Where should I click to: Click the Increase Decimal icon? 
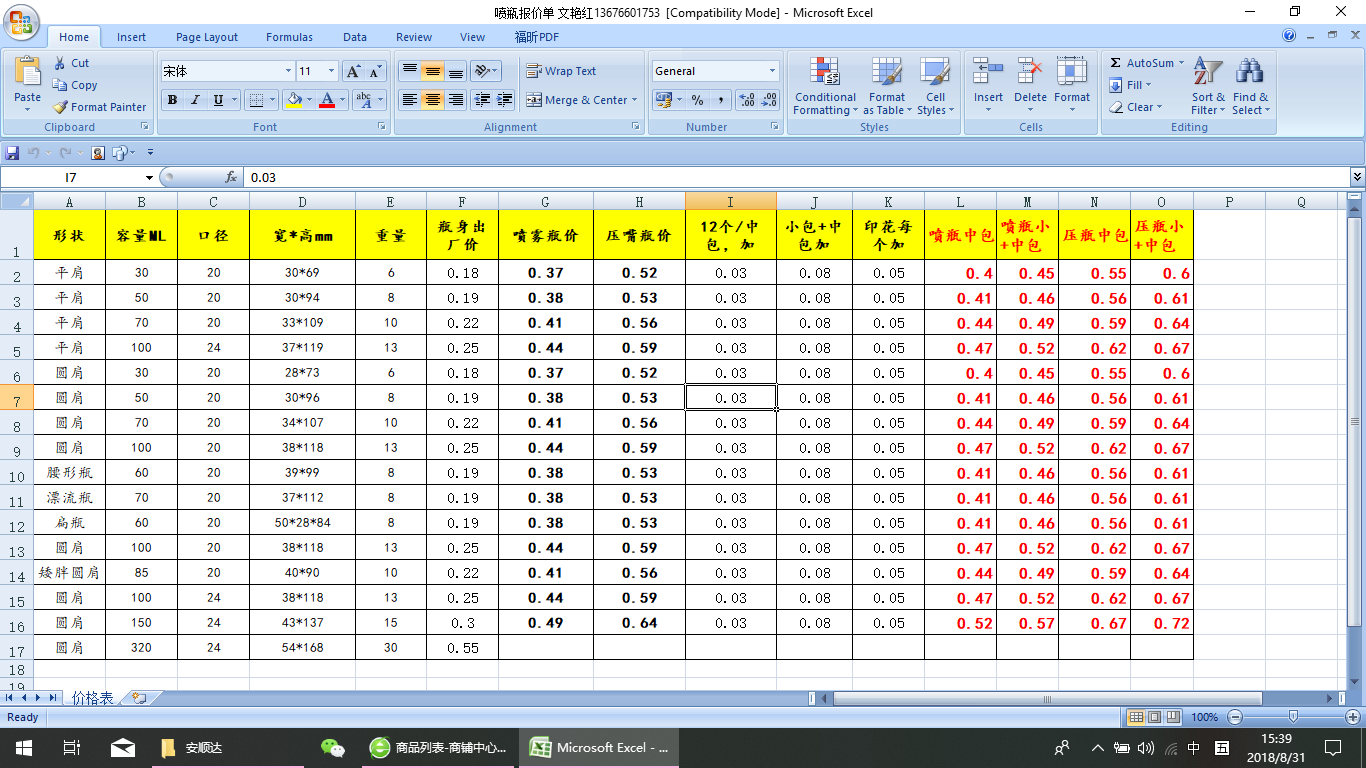pyautogui.click(x=746, y=100)
